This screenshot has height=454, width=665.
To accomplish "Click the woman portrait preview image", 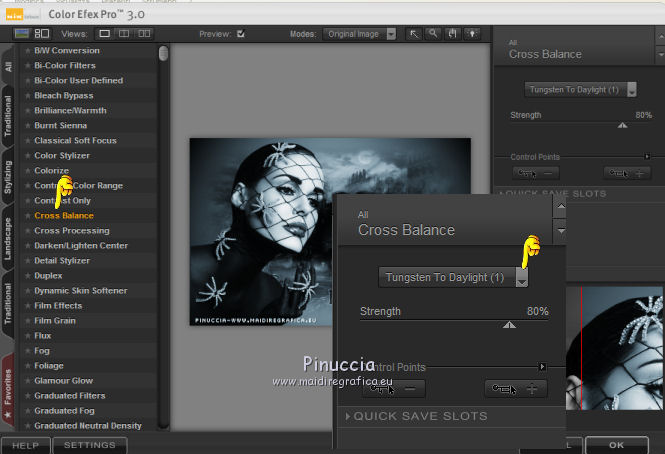I will (261, 231).
